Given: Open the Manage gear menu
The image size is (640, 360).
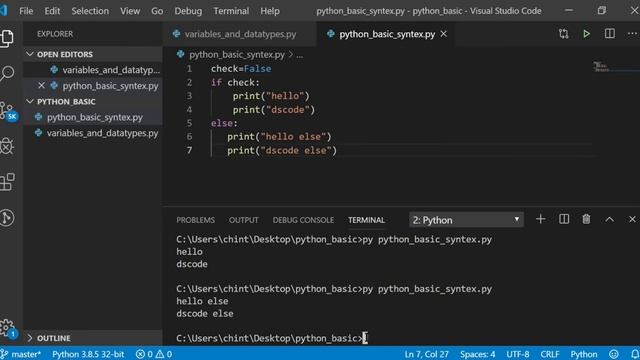Looking at the screenshot, I should pyautogui.click(x=7, y=327).
